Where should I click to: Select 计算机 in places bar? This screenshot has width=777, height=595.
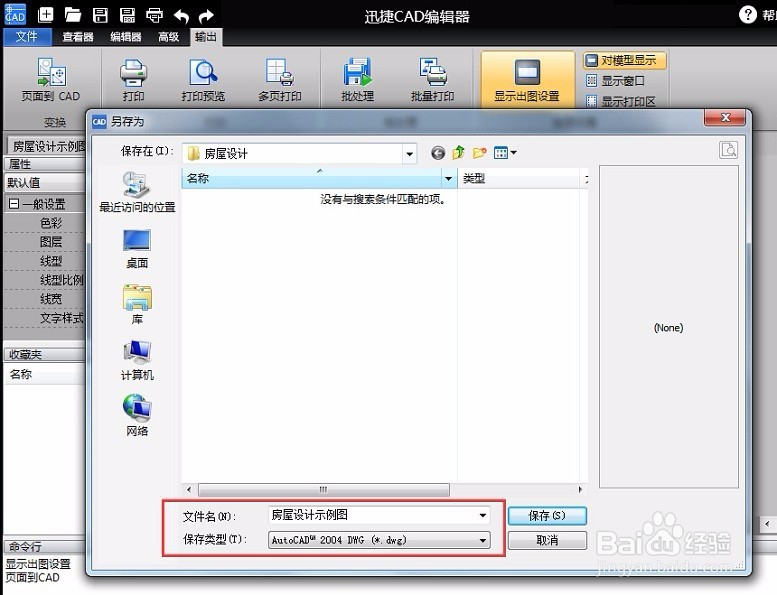click(x=137, y=361)
